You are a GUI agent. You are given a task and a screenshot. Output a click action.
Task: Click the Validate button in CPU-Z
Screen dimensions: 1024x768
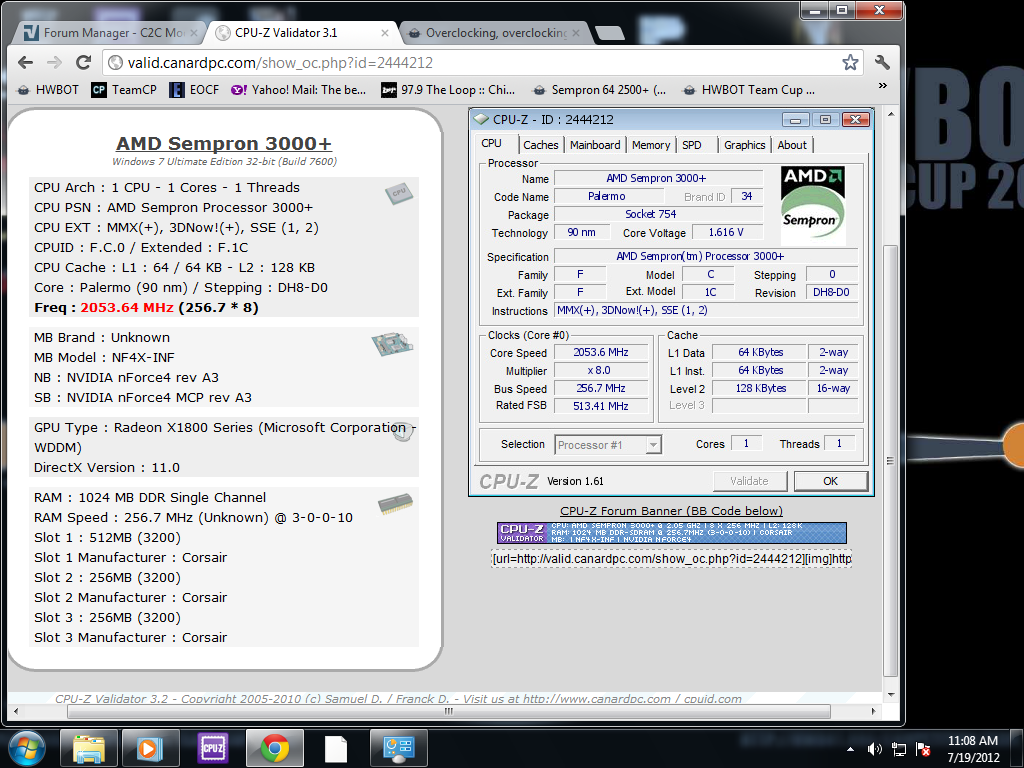tap(750, 481)
